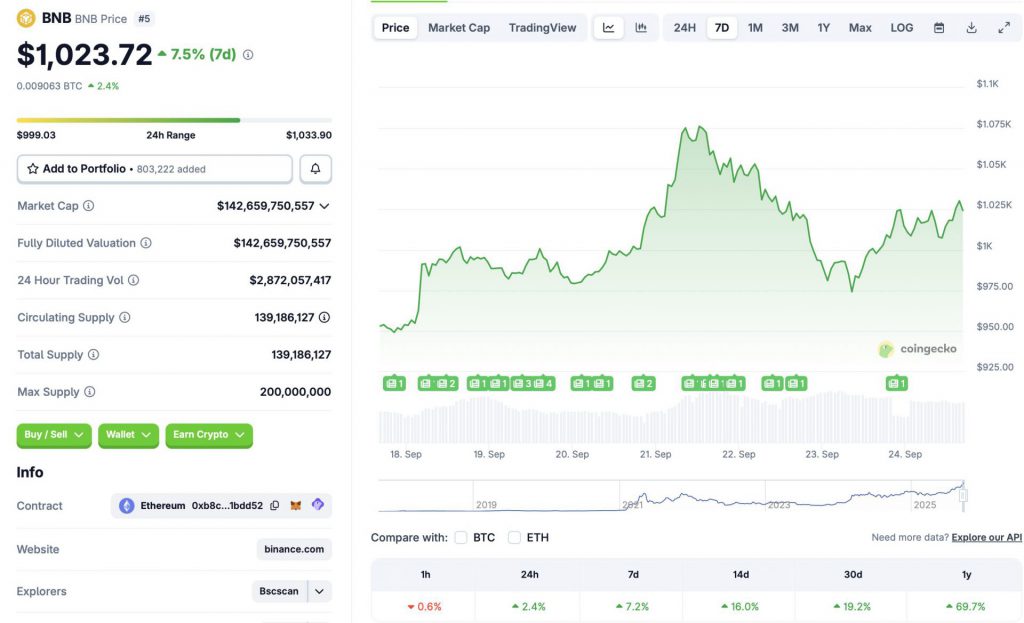Open 24 Hour Trading Vol info icon

133,280
